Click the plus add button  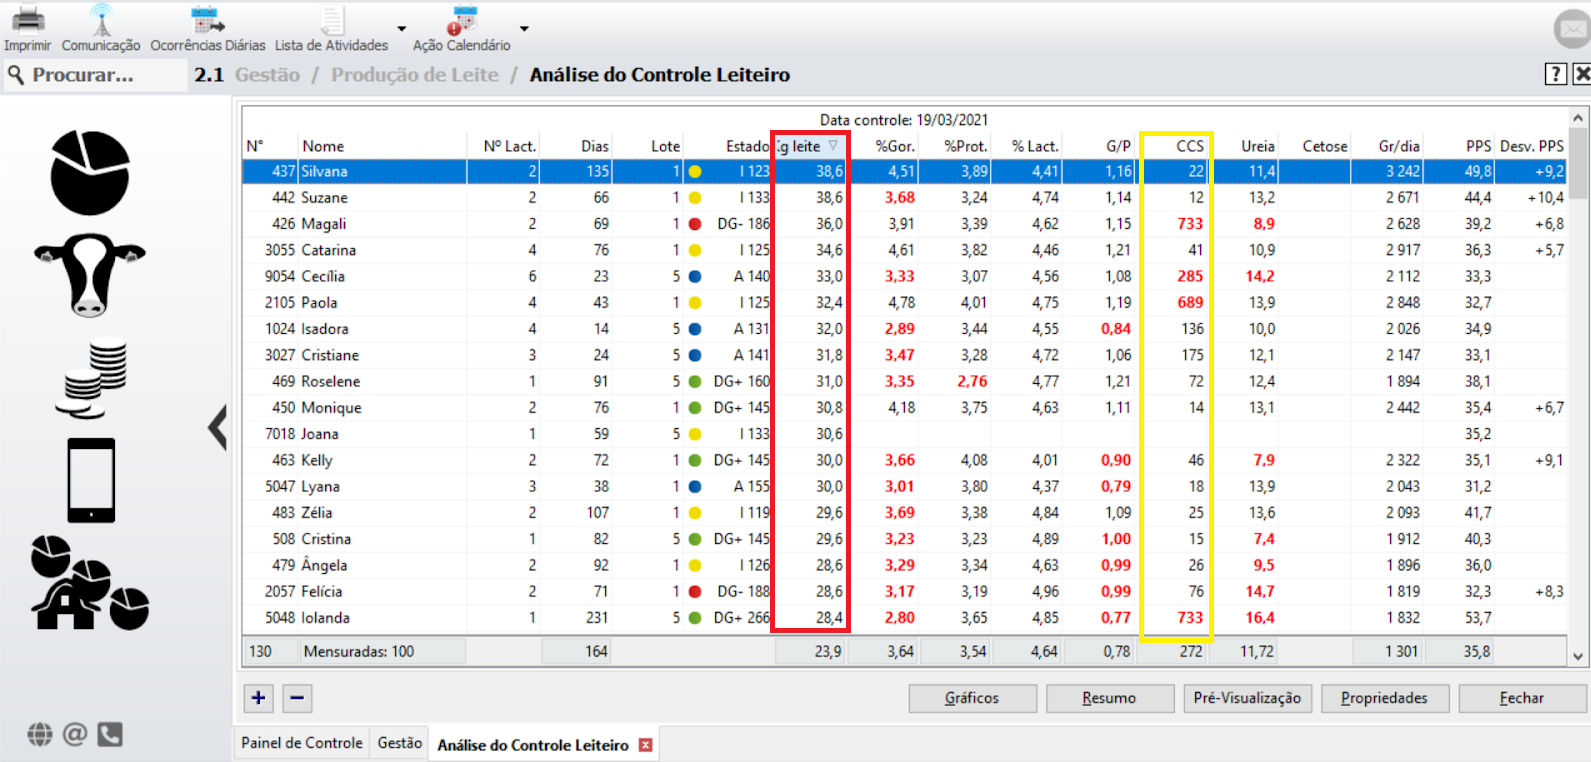(259, 698)
